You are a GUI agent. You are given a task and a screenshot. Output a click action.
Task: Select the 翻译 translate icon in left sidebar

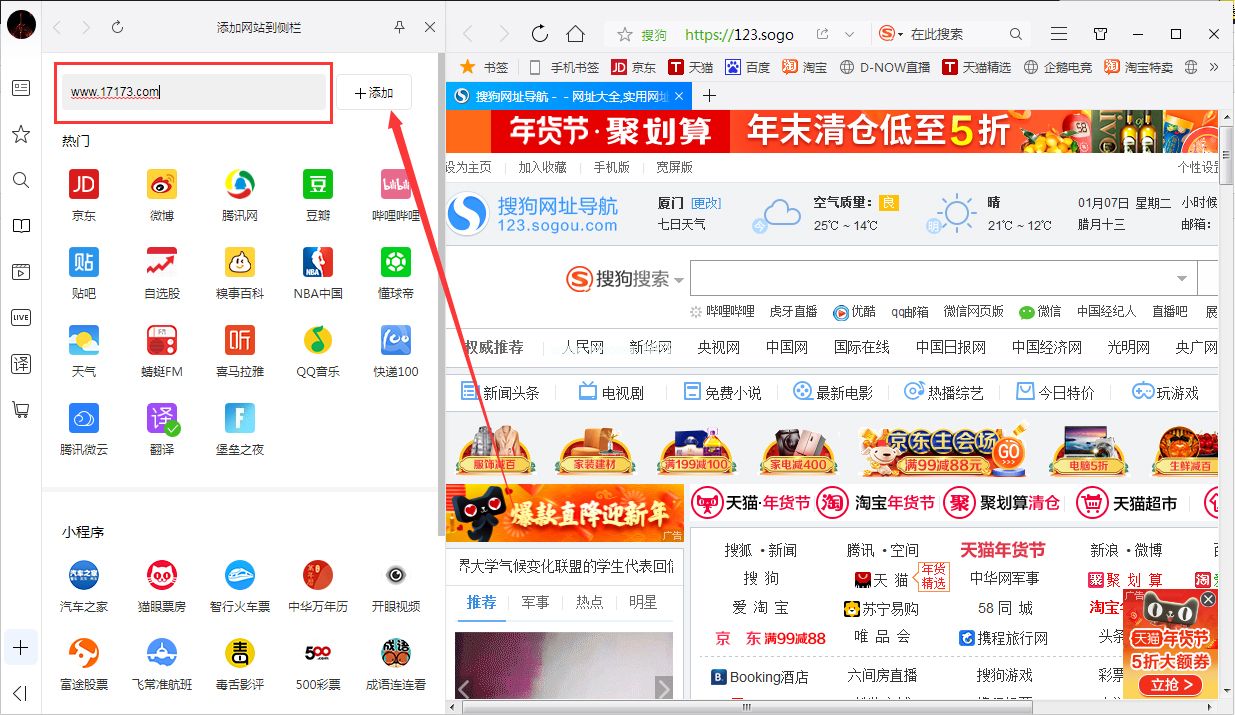coord(20,364)
